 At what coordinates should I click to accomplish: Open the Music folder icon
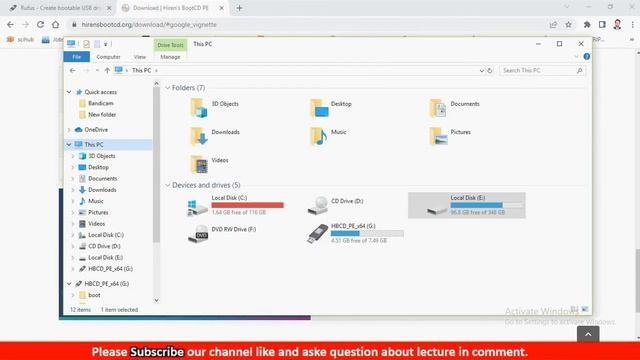pos(319,136)
